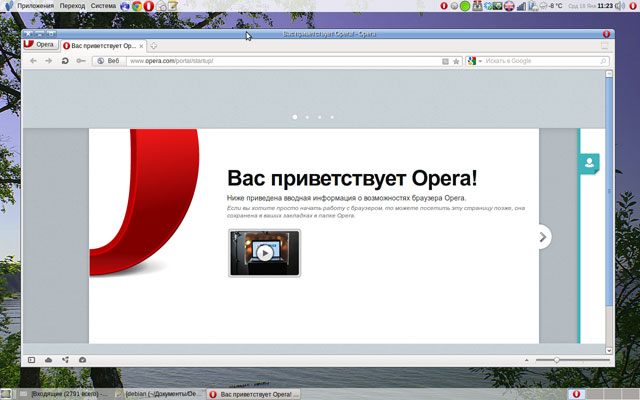Click the Opera tray icon near the green circle

click(444, 6)
